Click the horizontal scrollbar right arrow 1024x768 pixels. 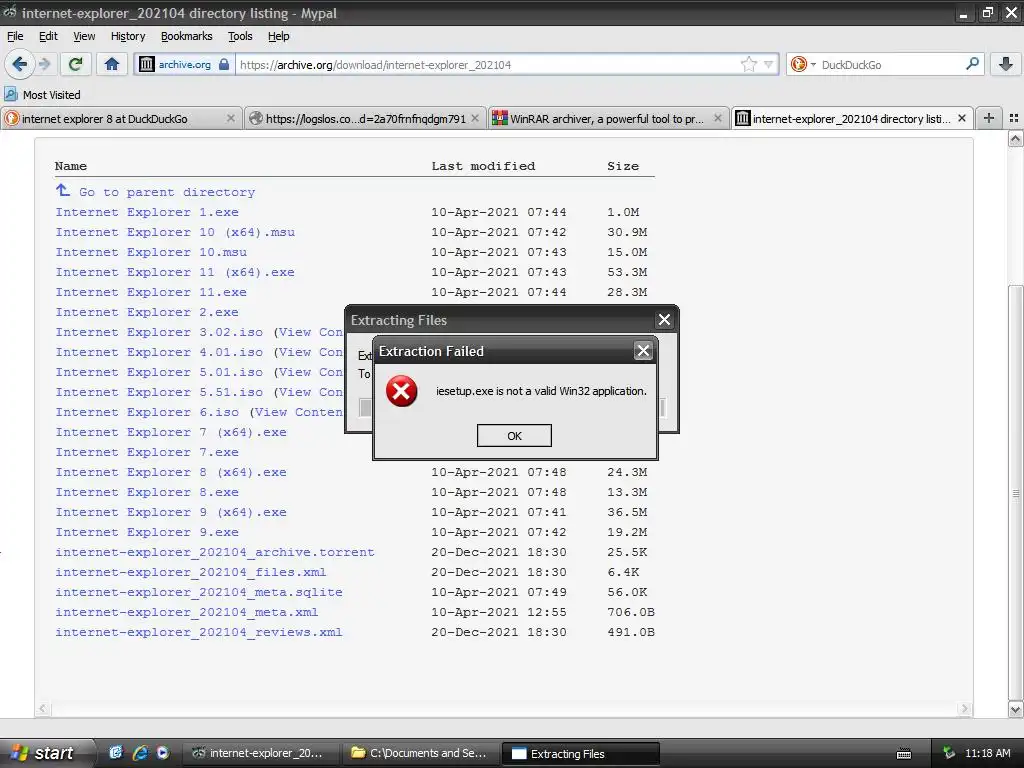pos(965,709)
